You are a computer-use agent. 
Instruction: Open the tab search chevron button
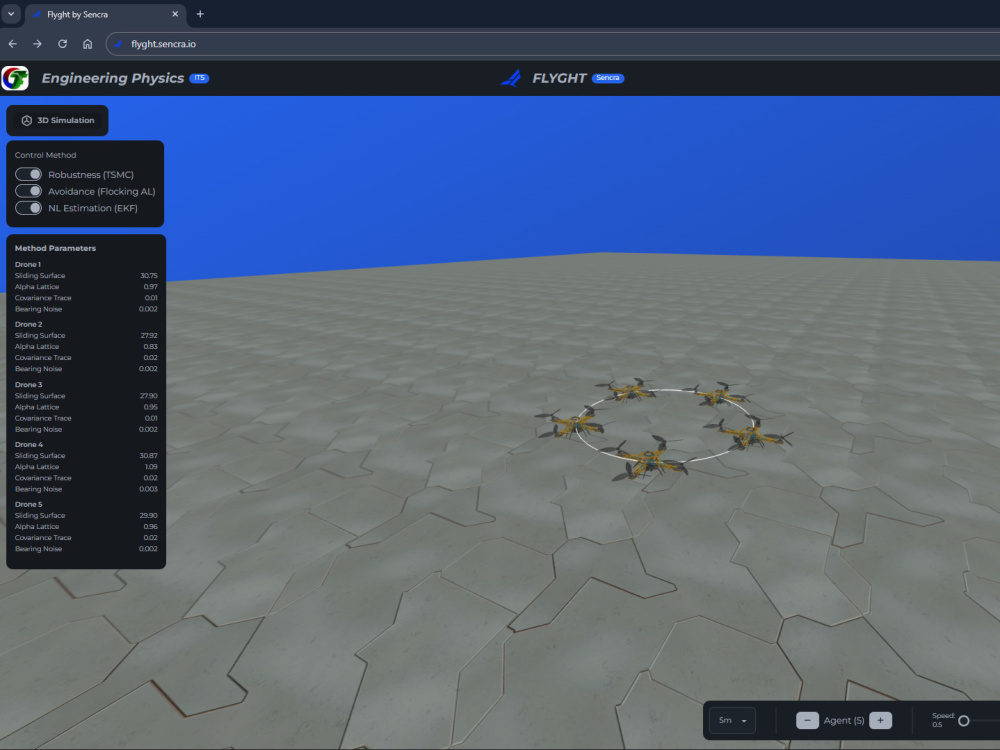[x=11, y=13]
